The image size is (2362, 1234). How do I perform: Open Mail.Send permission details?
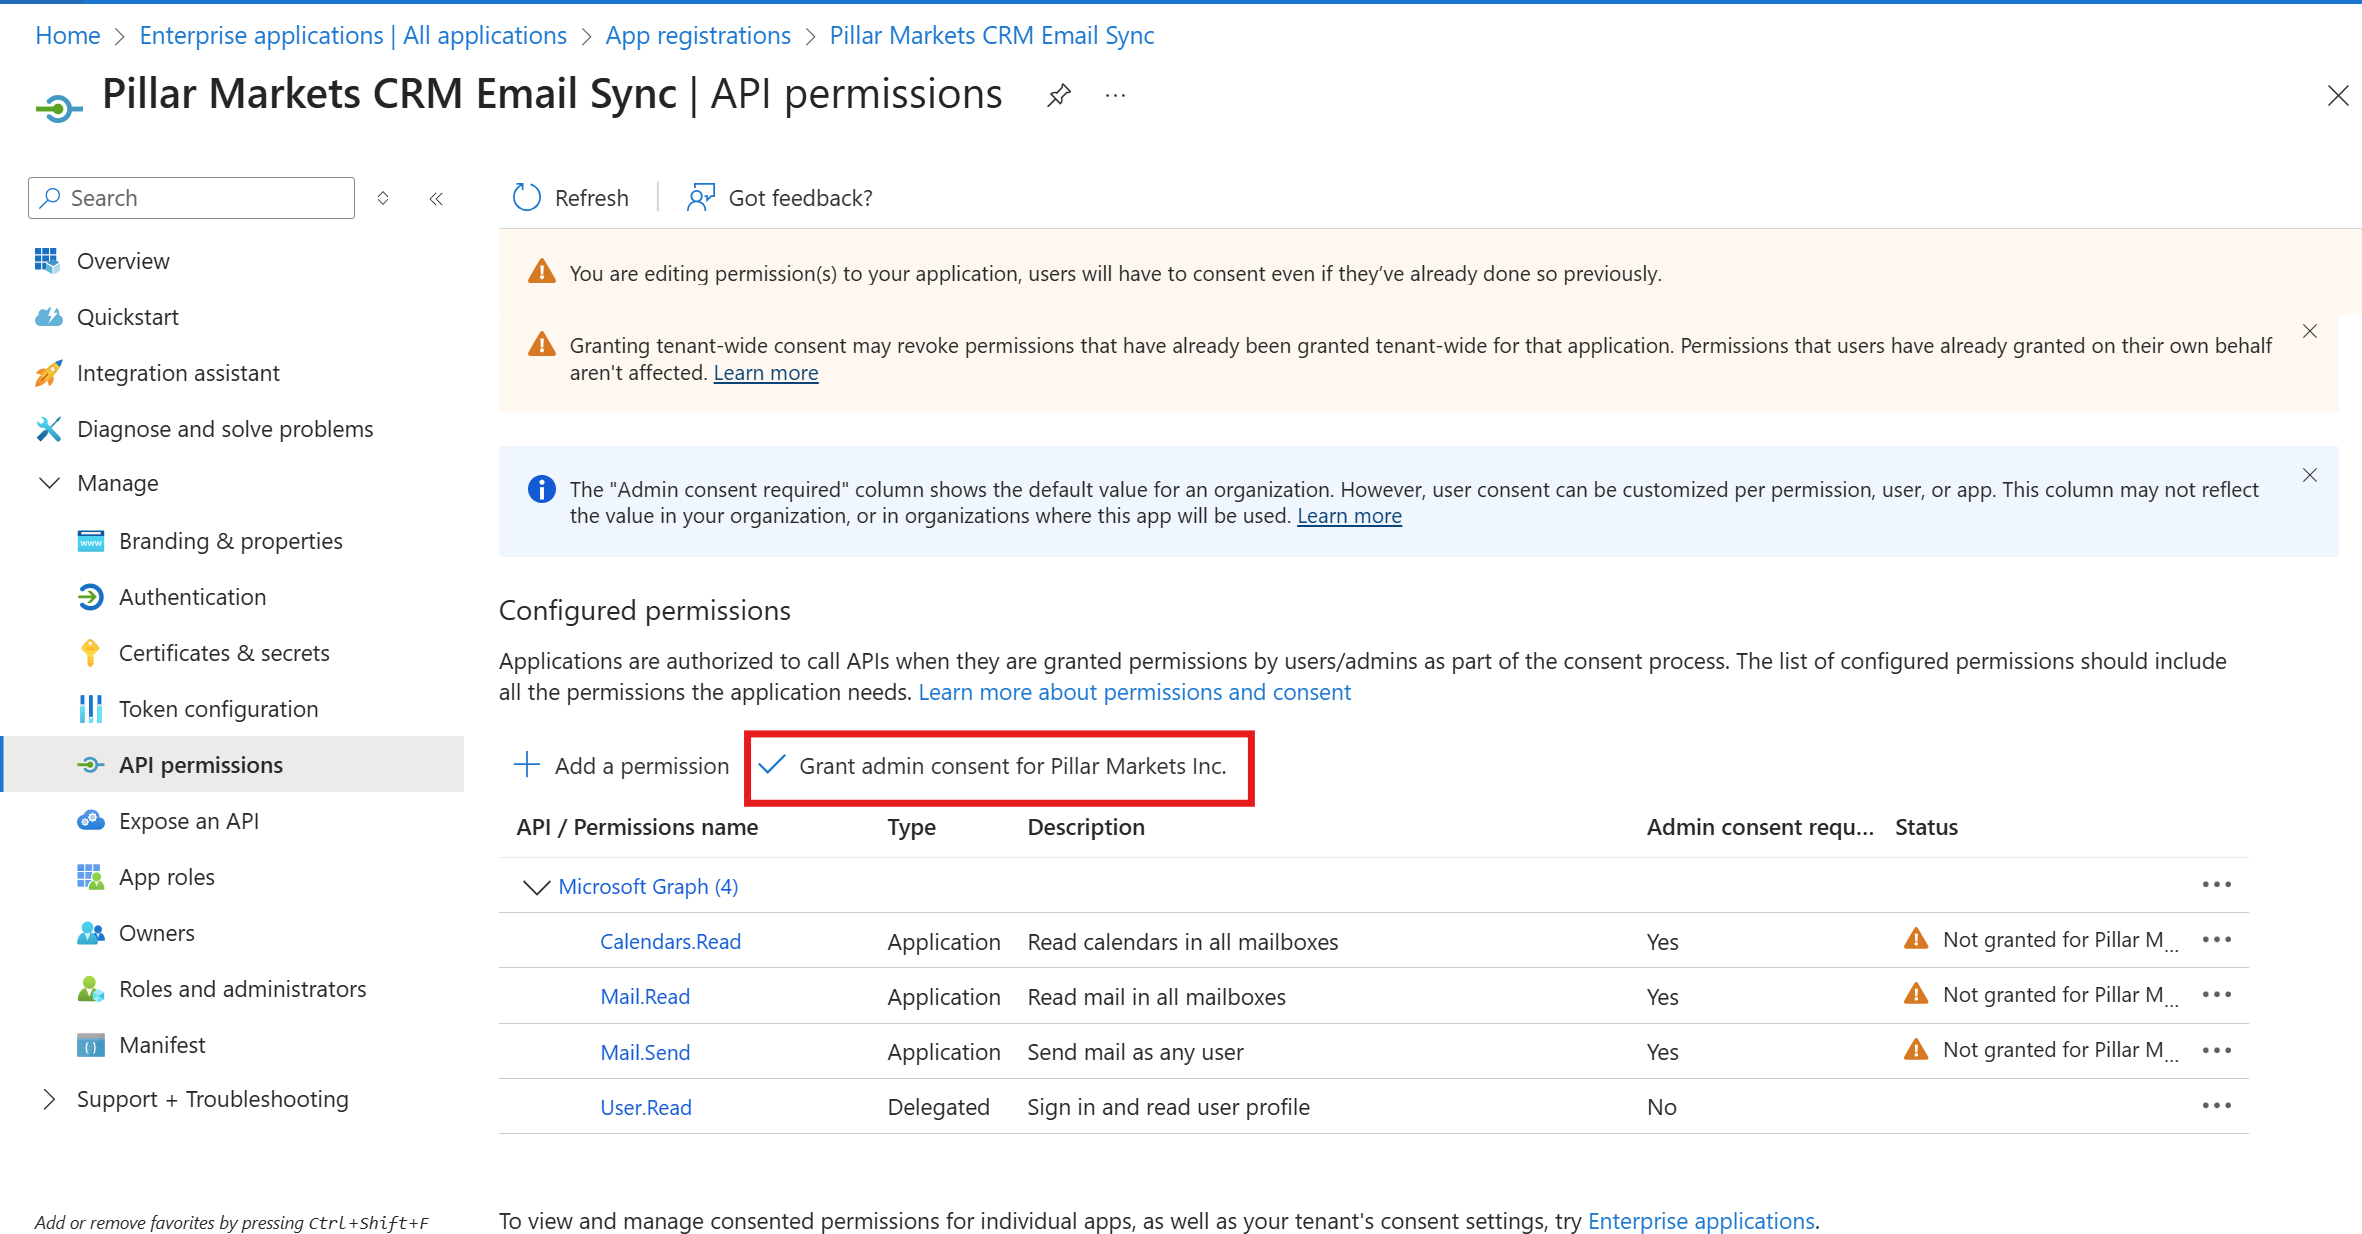tap(645, 1053)
